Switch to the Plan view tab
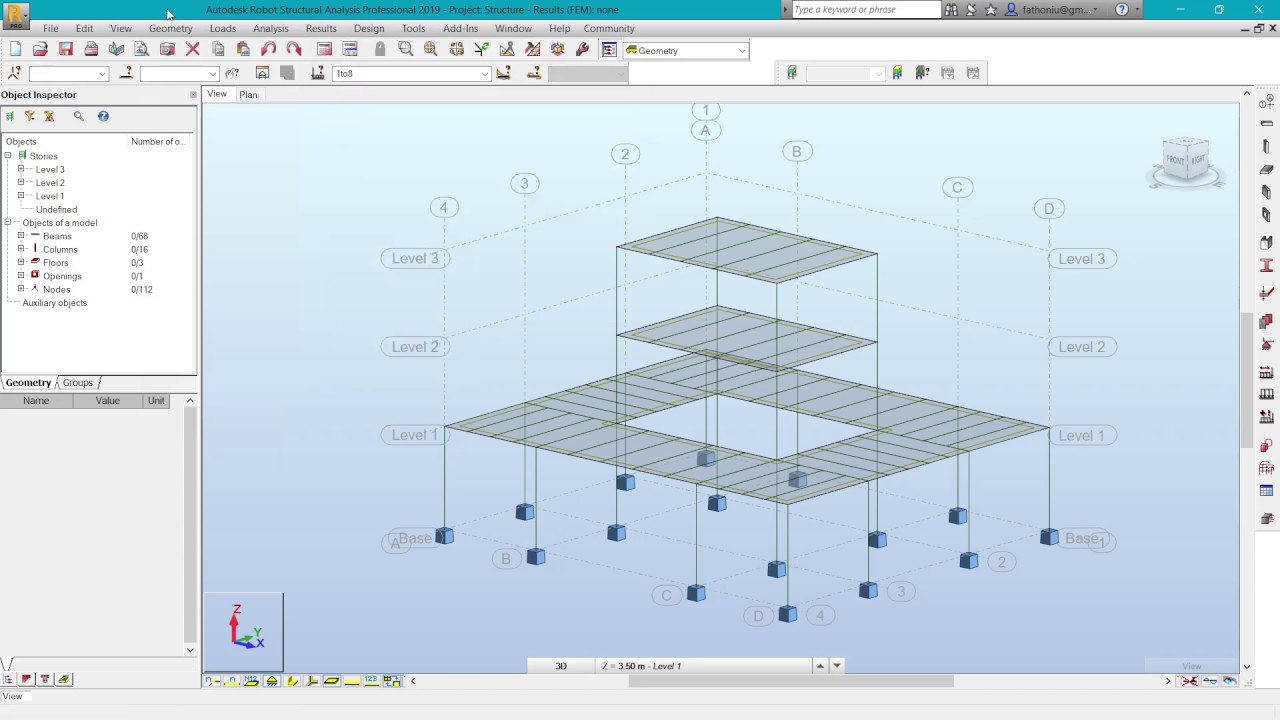1280x720 pixels. [x=248, y=95]
